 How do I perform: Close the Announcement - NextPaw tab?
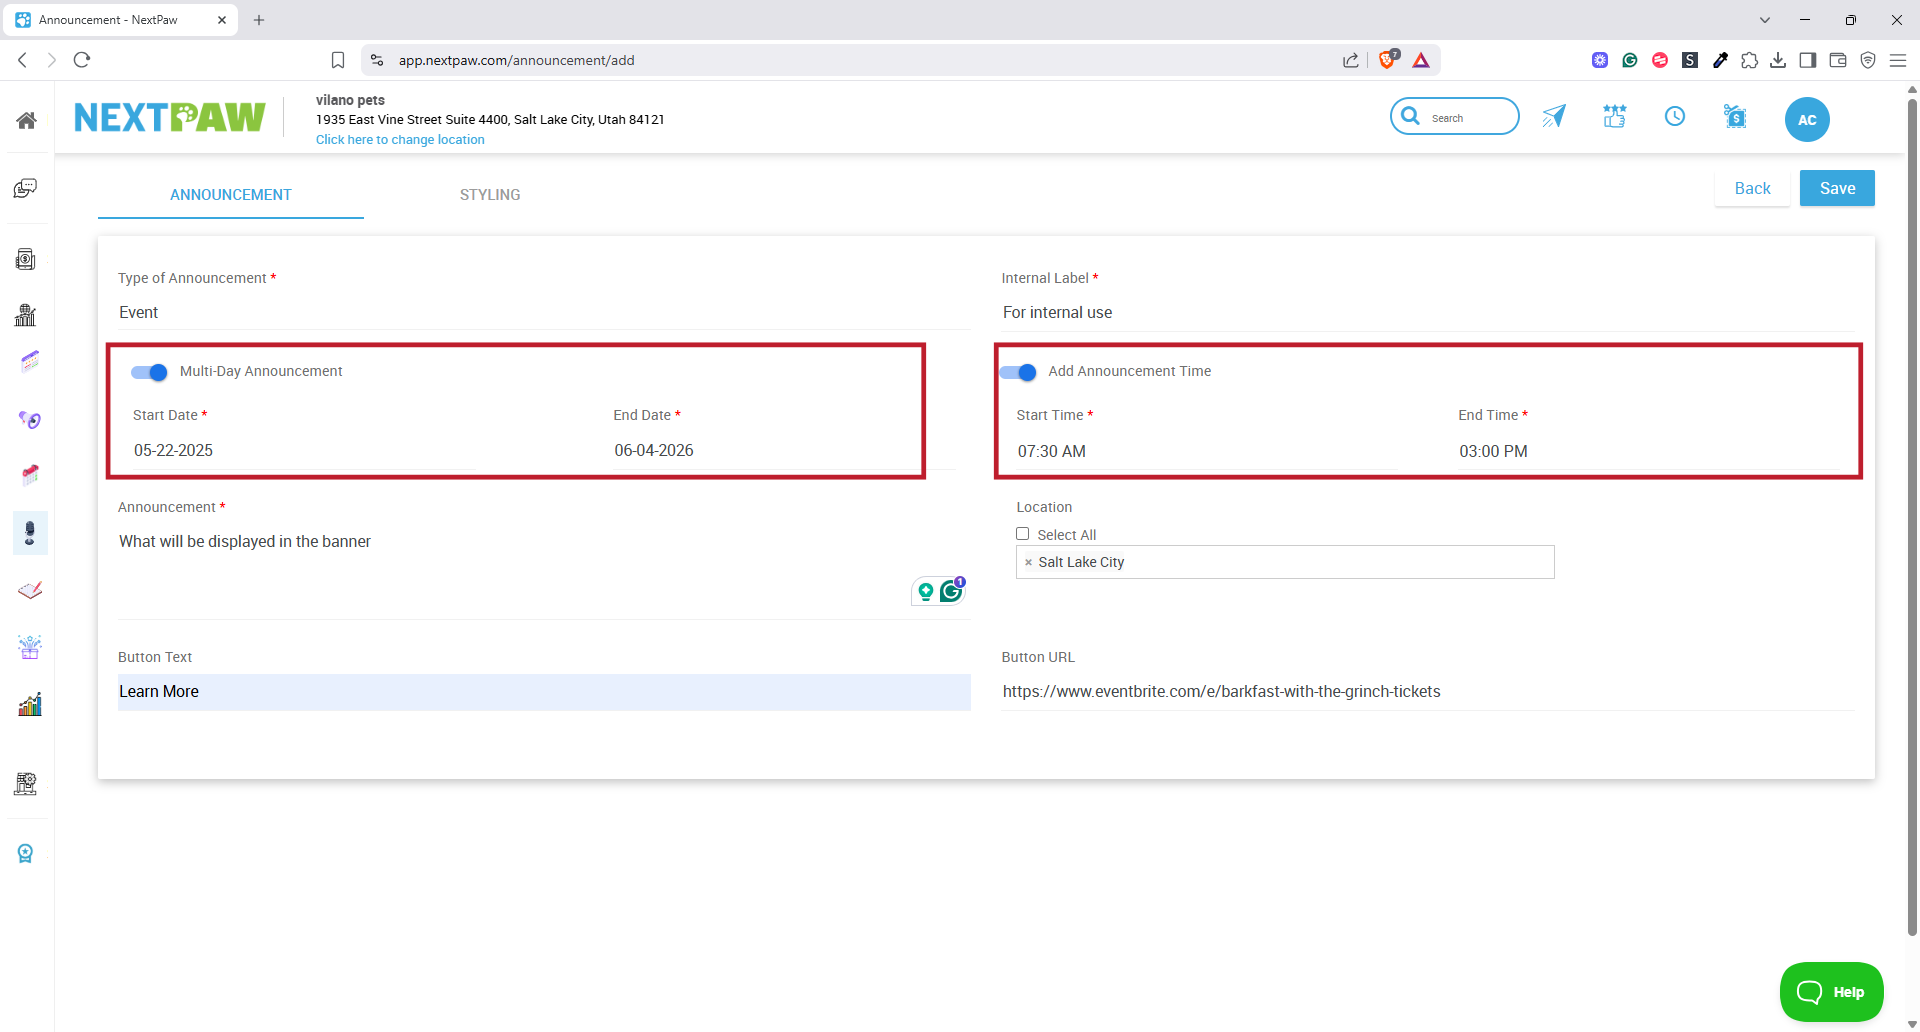pos(222,20)
